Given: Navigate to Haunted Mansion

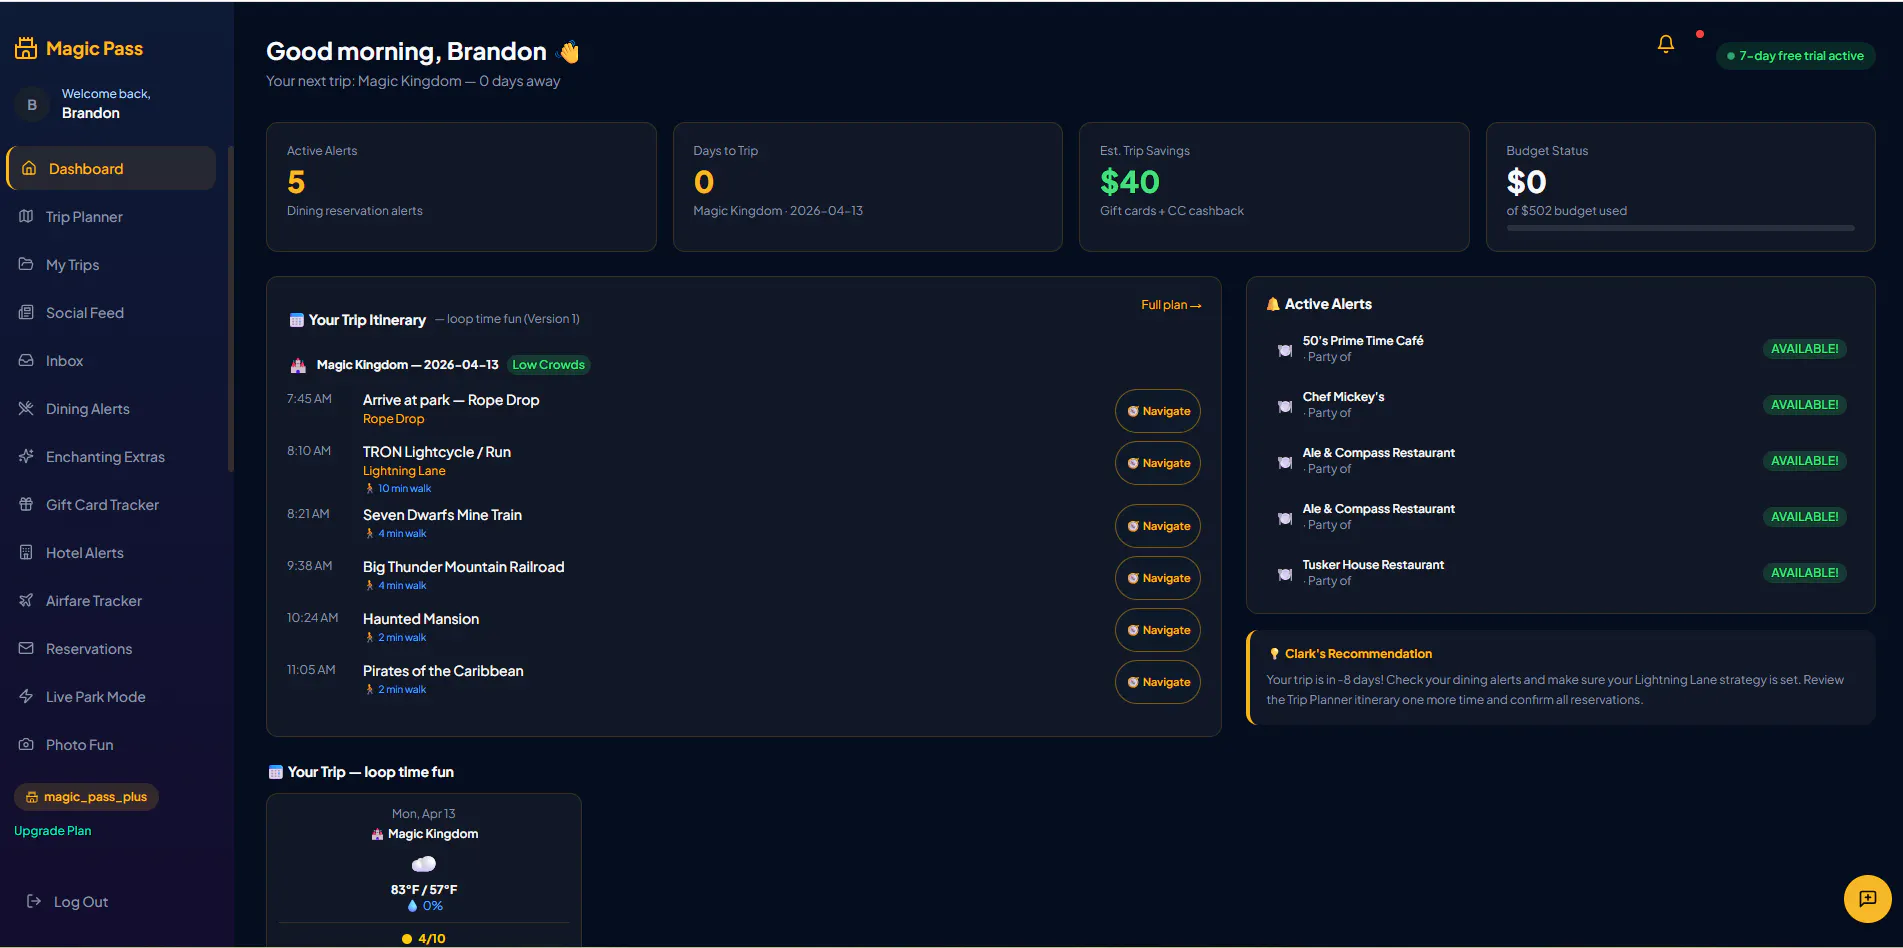Looking at the screenshot, I should [1158, 630].
